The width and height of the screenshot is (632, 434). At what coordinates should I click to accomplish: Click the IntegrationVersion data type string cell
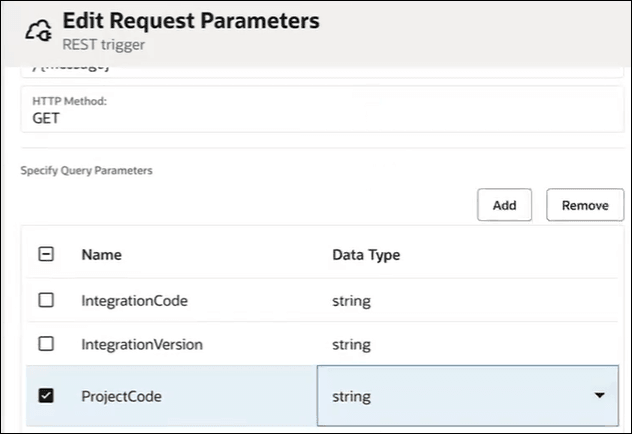tap(351, 344)
